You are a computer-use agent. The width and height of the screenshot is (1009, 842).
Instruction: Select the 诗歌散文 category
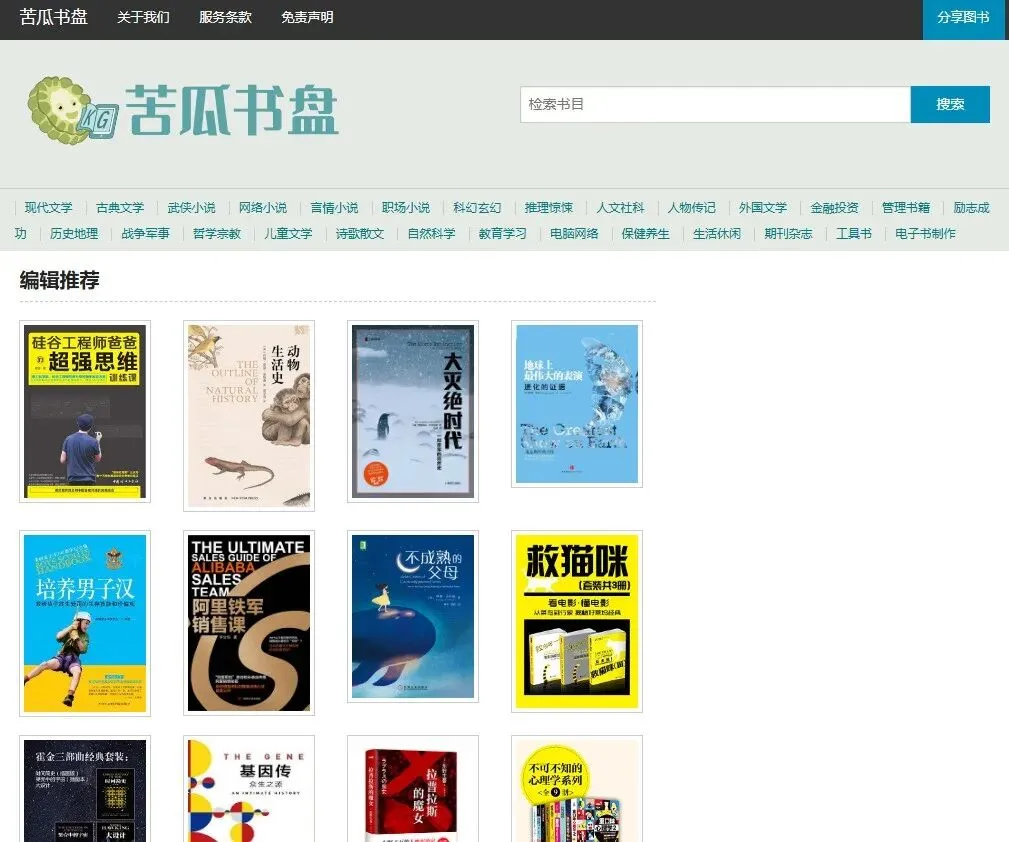pyautogui.click(x=360, y=233)
